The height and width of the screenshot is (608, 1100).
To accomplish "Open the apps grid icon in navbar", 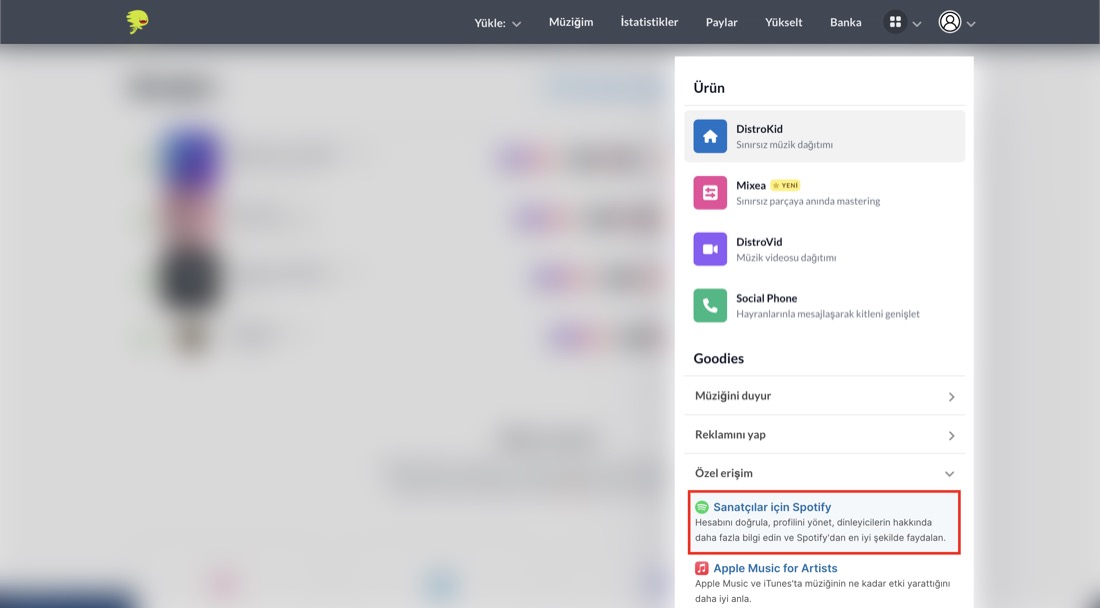I will click(895, 22).
